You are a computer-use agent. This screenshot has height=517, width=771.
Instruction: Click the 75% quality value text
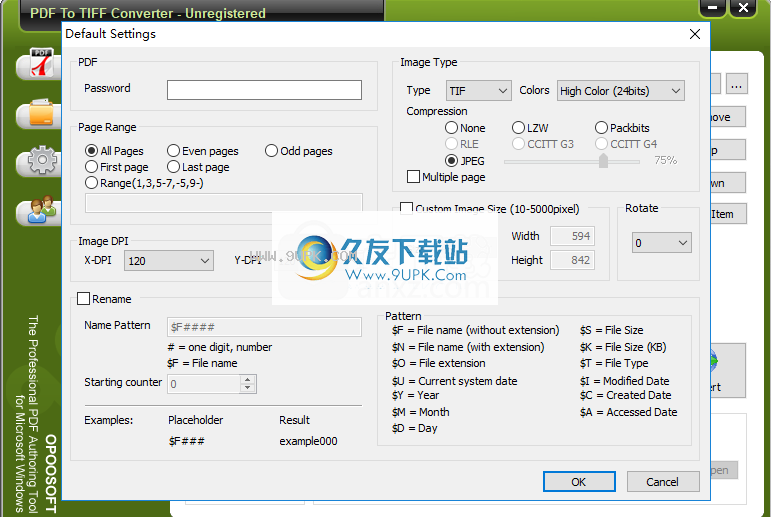point(665,160)
